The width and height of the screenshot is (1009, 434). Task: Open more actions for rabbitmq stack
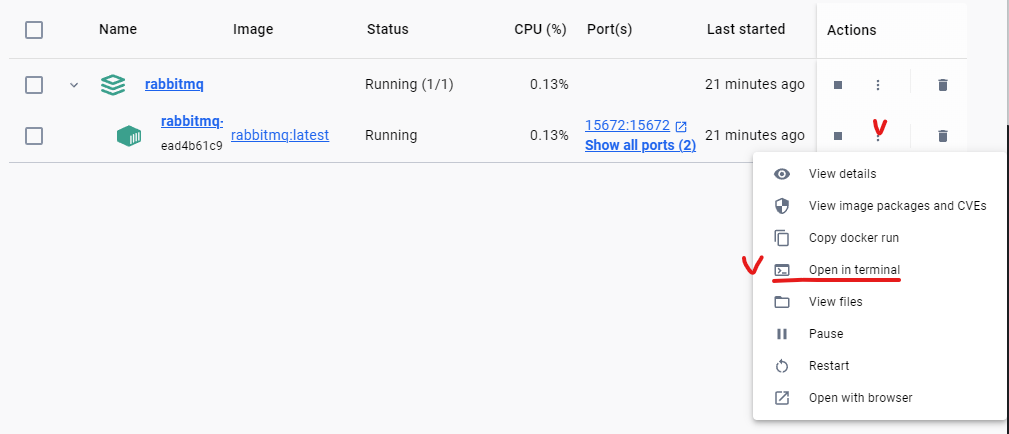(878, 85)
